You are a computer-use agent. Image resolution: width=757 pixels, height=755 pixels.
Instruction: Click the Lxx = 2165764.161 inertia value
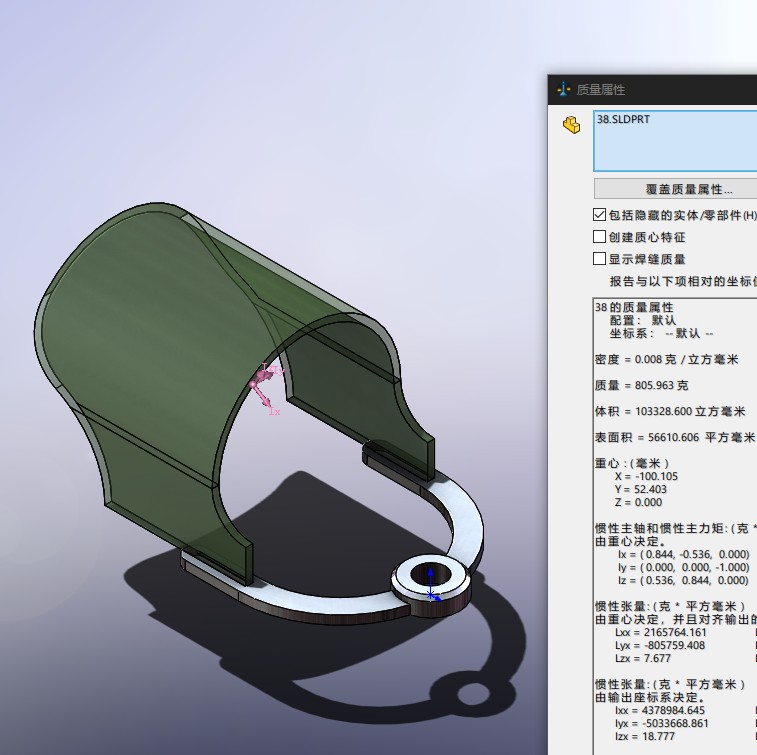pos(660,632)
